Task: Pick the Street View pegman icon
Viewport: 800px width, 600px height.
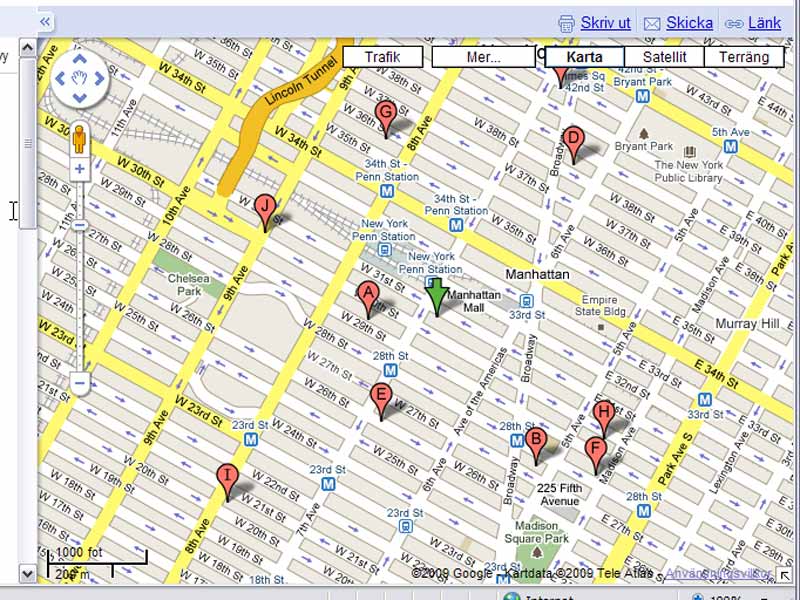Action: pos(79,139)
